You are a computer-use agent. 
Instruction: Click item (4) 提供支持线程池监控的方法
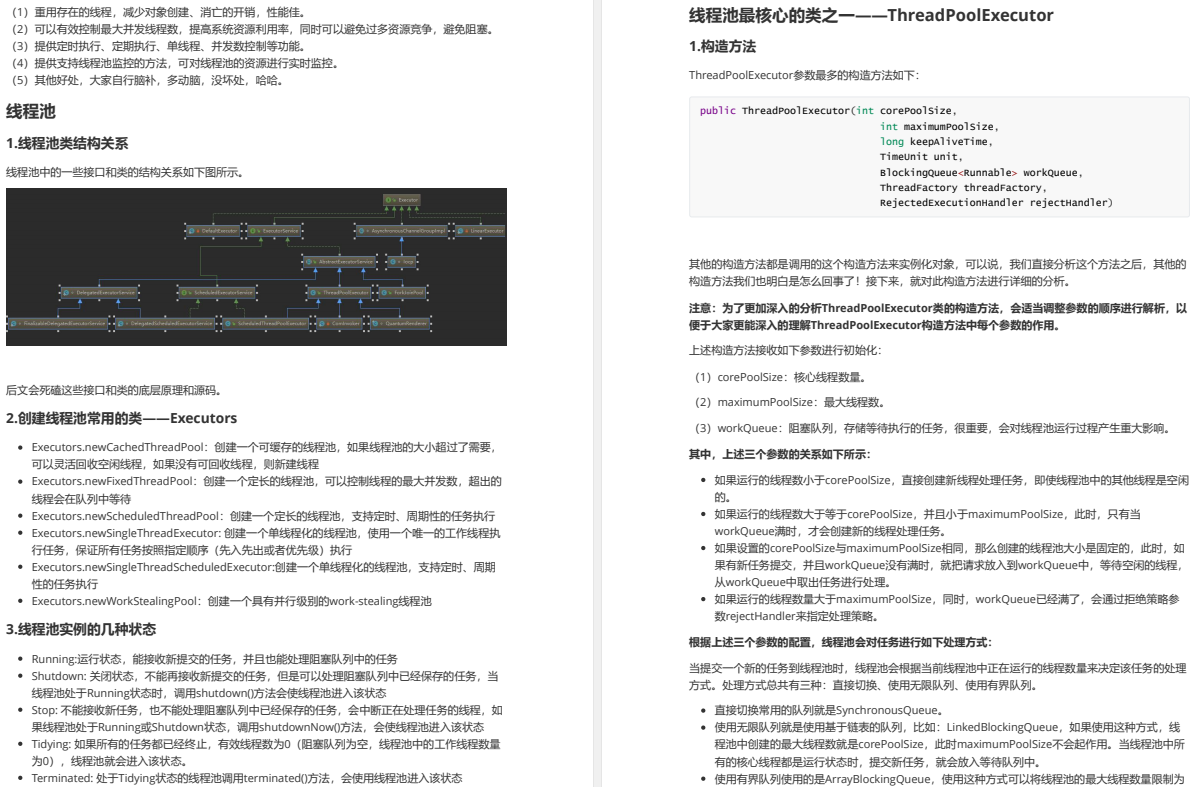point(175,63)
